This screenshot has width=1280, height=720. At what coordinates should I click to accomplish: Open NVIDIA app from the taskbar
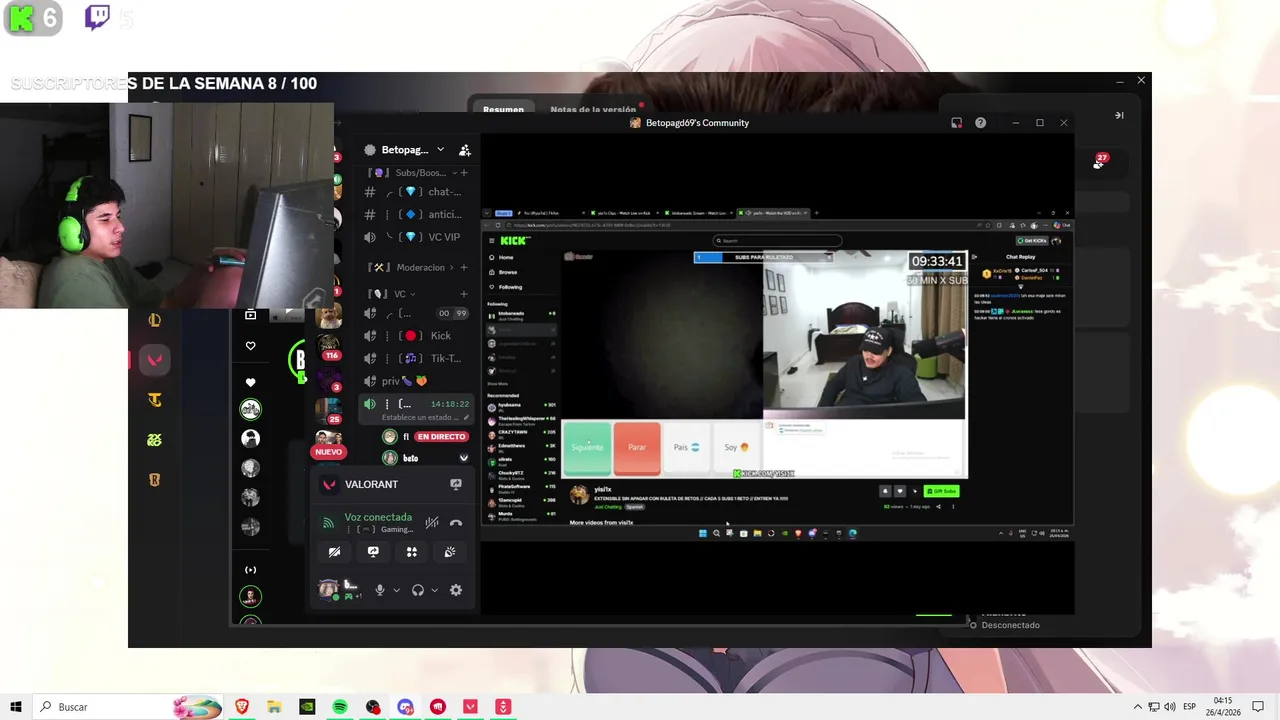point(307,707)
